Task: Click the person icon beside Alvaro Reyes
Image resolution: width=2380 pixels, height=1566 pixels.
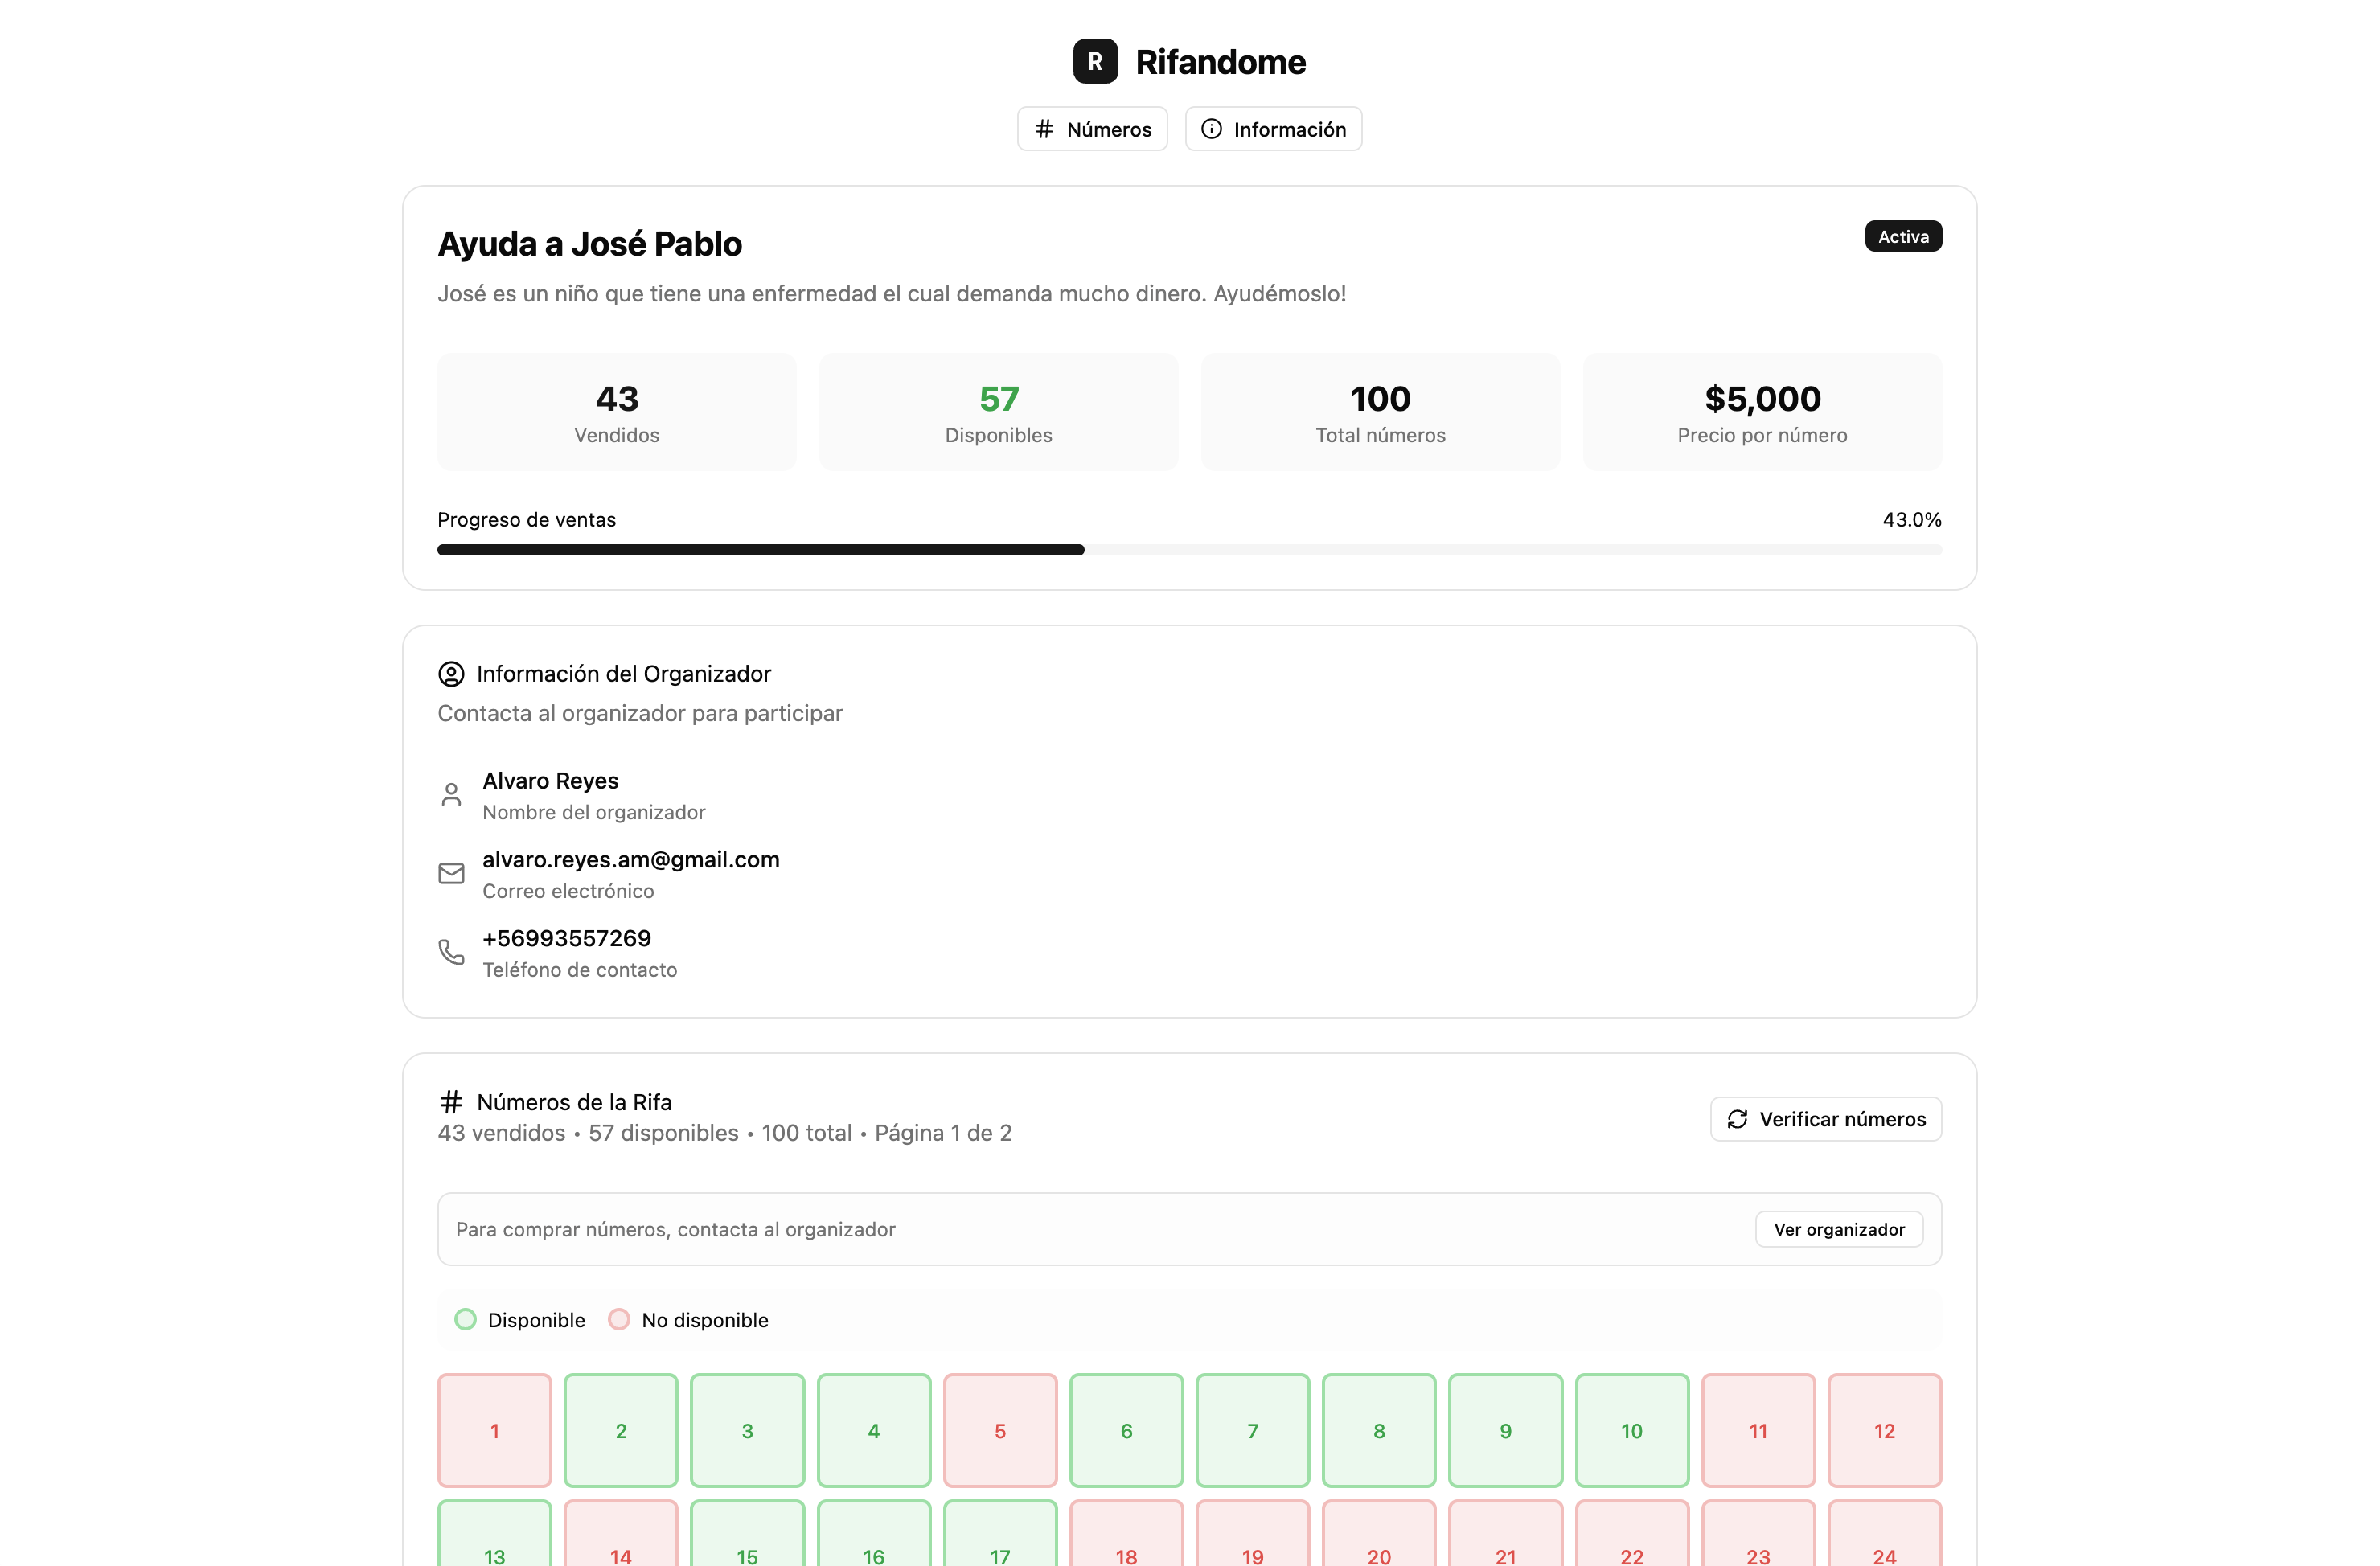Action: tap(451, 795)
